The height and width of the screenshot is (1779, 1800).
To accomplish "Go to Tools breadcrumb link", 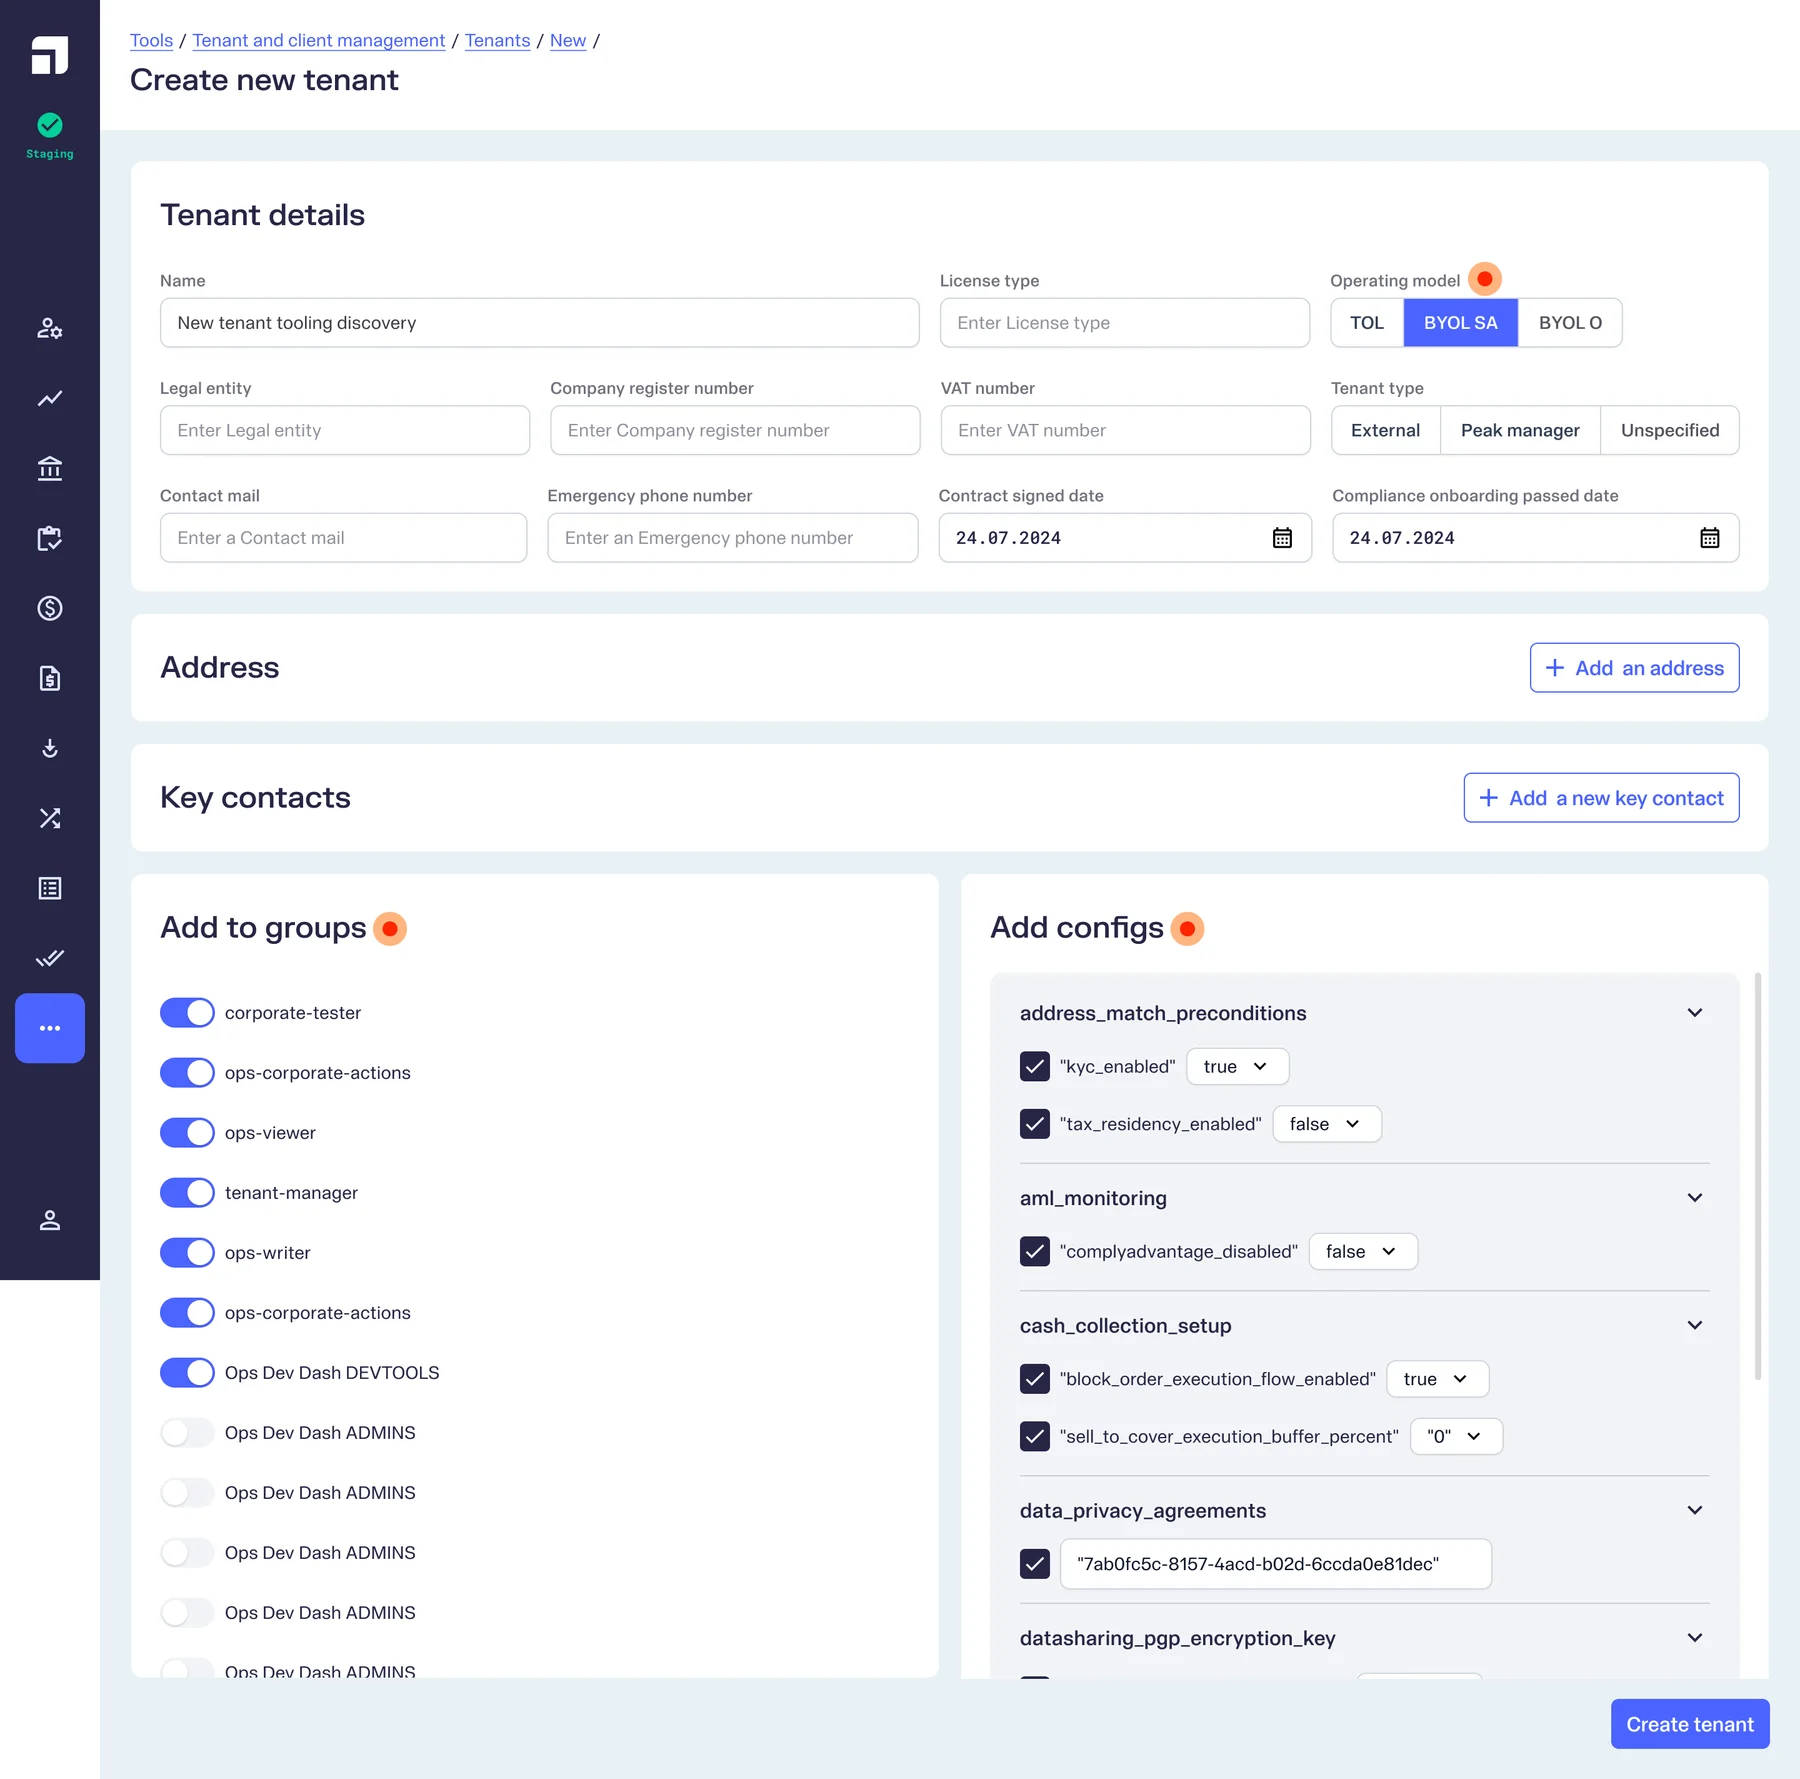I will tap(151, 40).
